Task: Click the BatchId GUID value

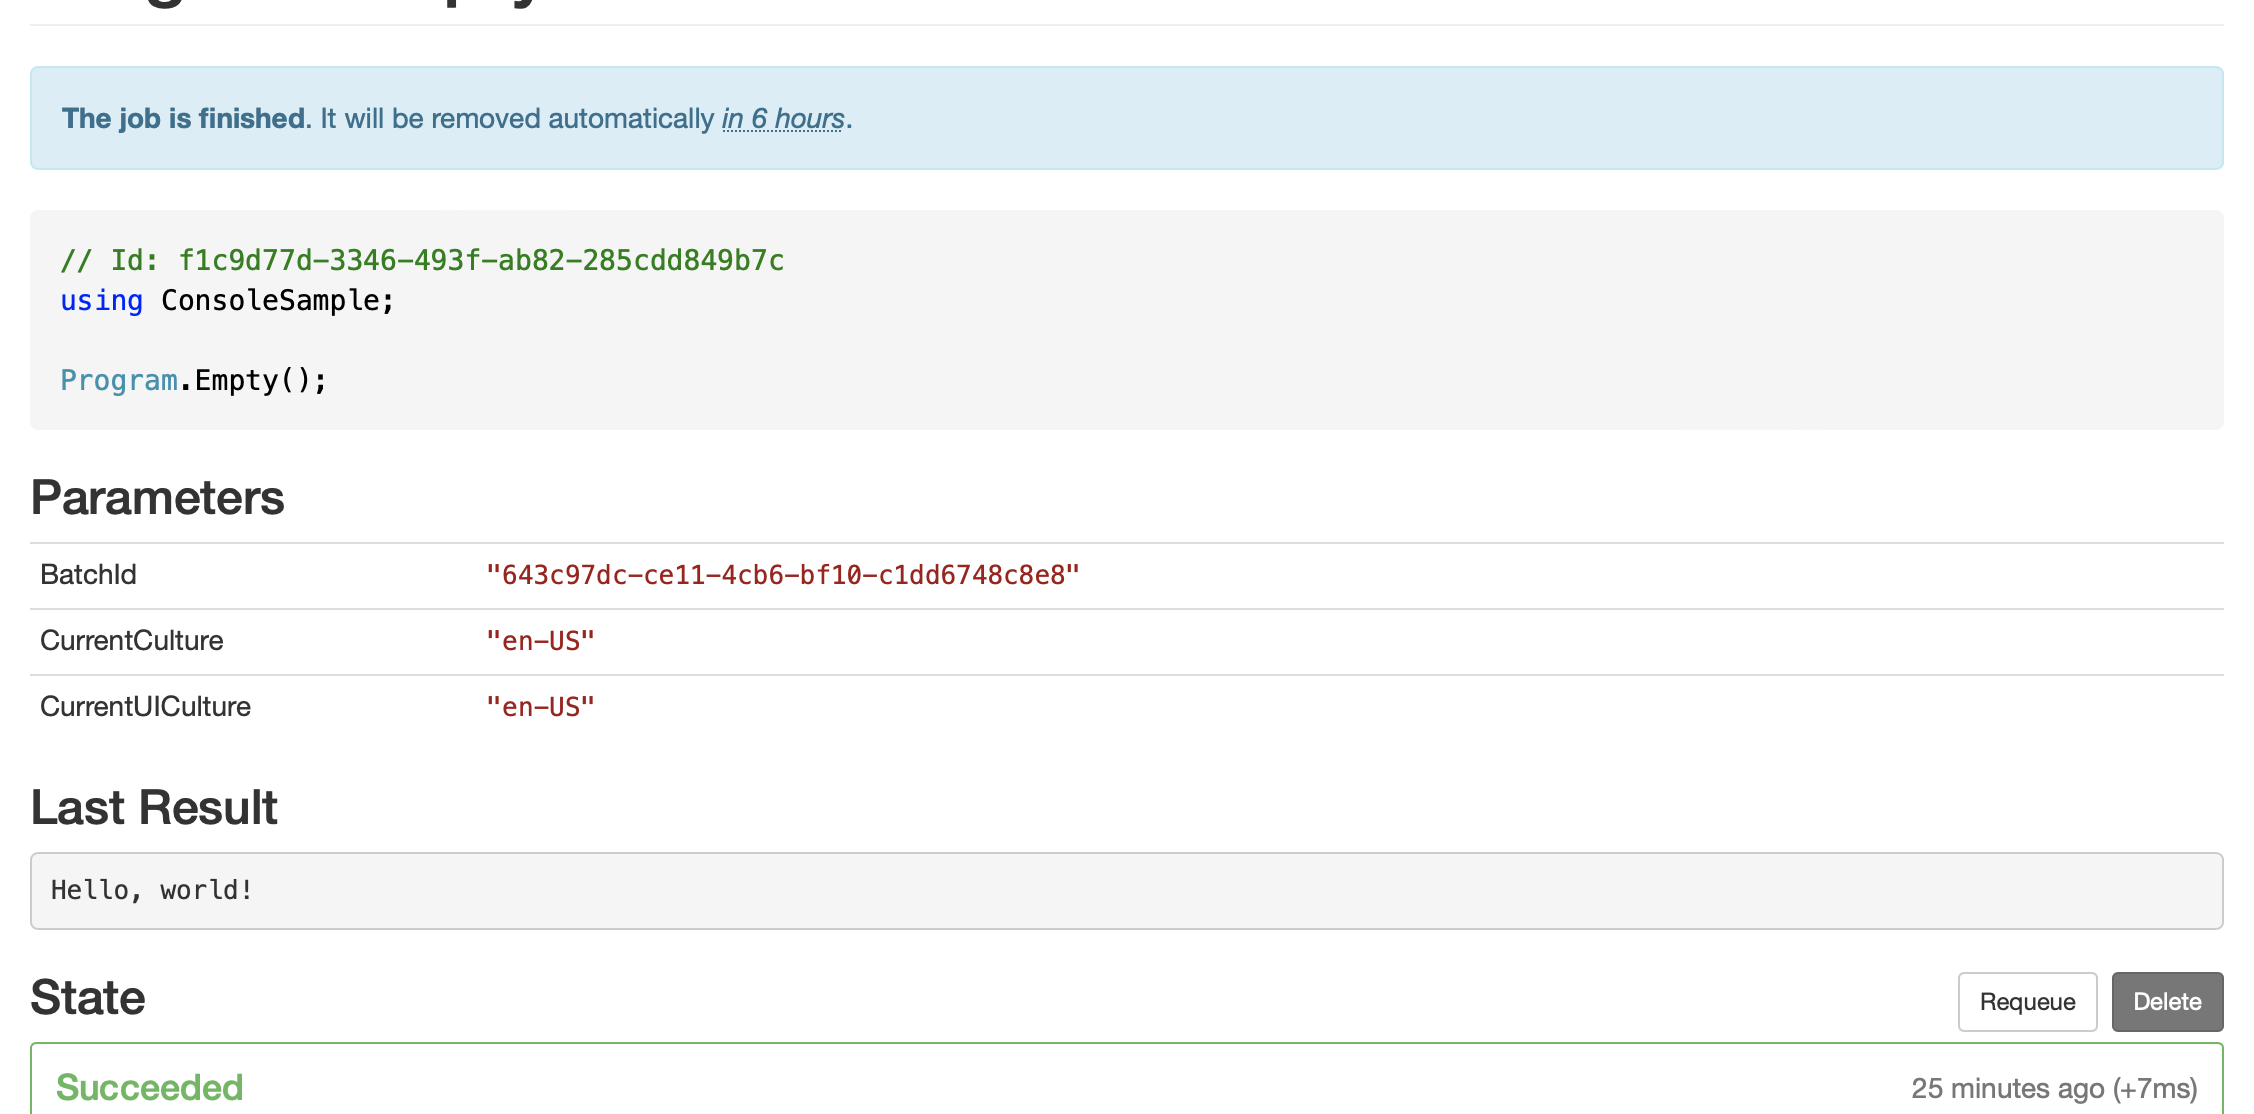Action: coord(782,575)
